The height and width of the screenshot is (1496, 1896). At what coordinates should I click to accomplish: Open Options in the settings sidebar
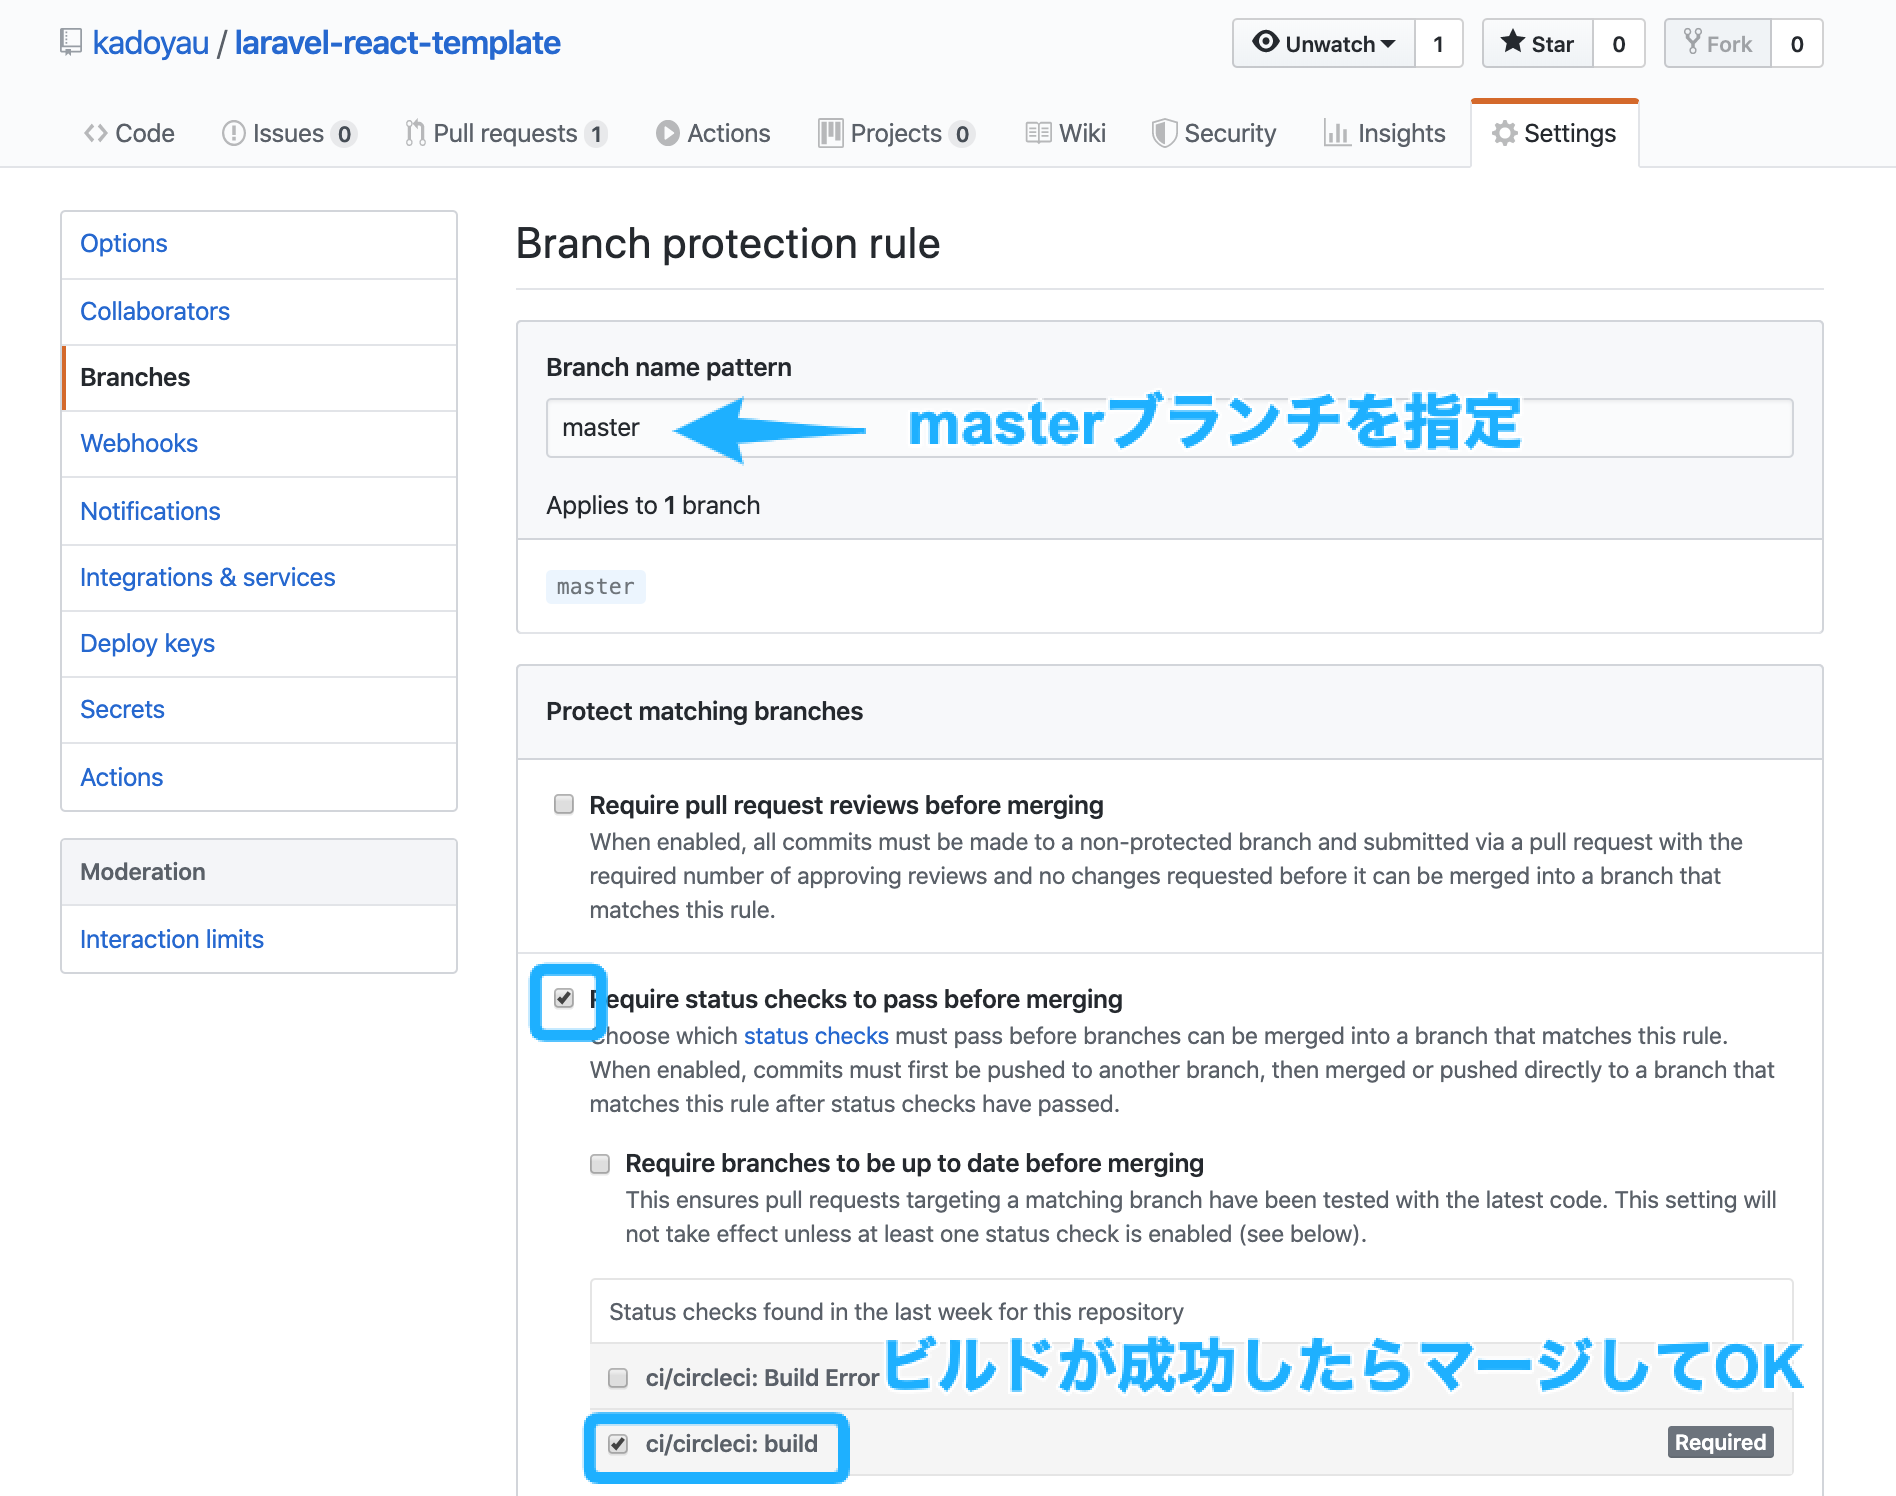click(259, 244)
